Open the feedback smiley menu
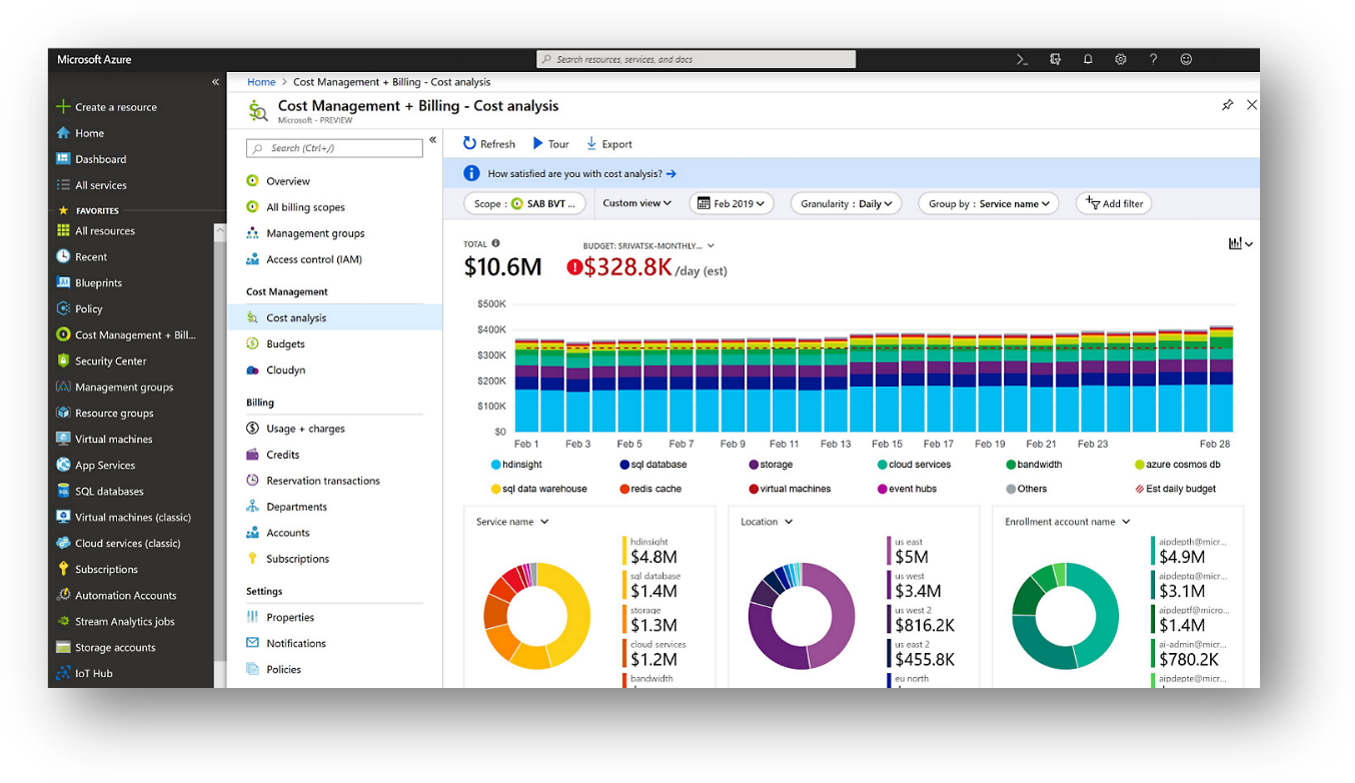The image size is (1355, 783). [1185, 59]
